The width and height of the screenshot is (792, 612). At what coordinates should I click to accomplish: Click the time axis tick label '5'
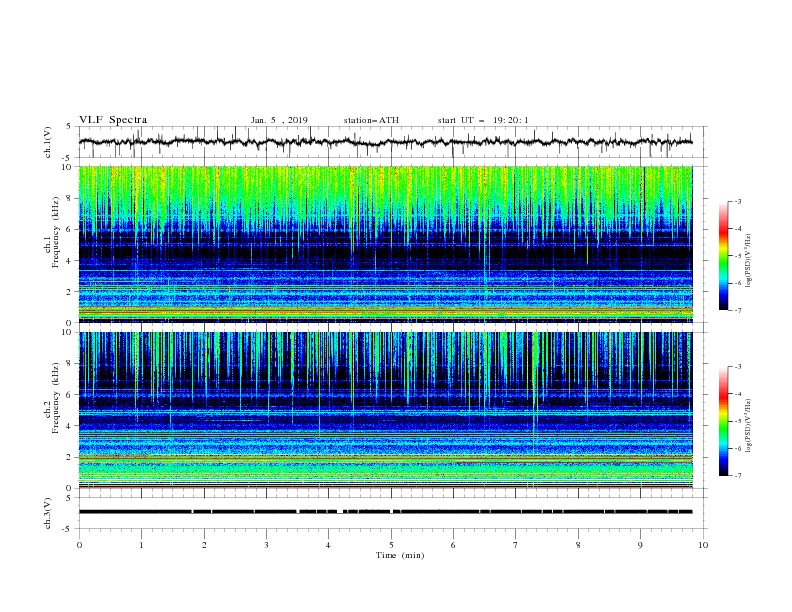(x=391, y=545)
